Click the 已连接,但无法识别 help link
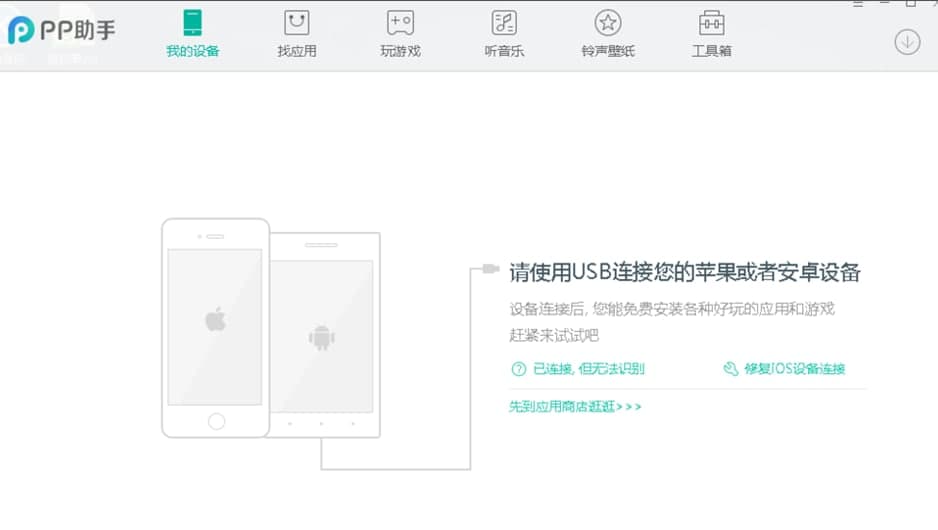The image size is (938, 530). click(x=589, y=368)
